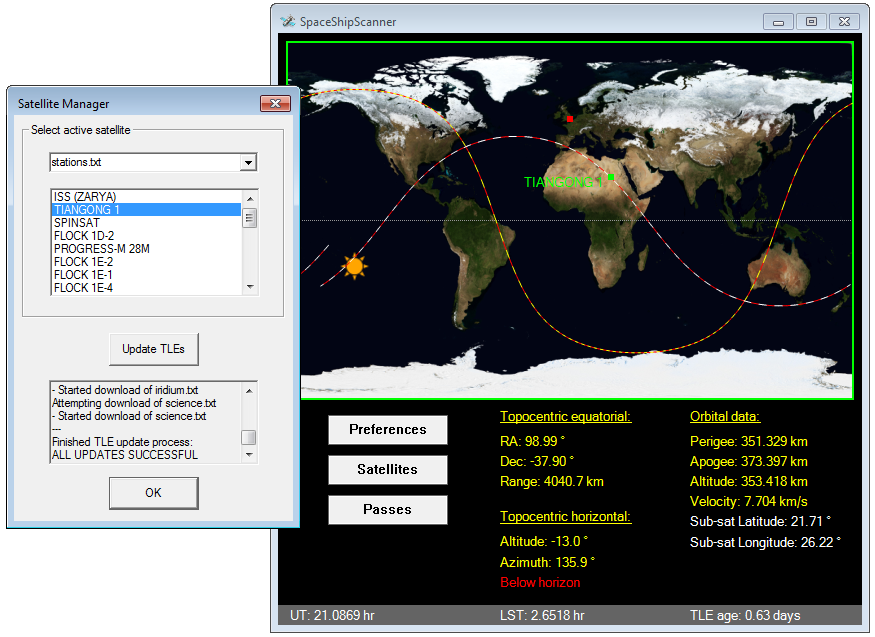Image resolution: width=875 pixels, height=637 pixels.
Task: Click the 'Sub-sat Latitude: 21.71 °' value
Action: click(x=761, y=522)
